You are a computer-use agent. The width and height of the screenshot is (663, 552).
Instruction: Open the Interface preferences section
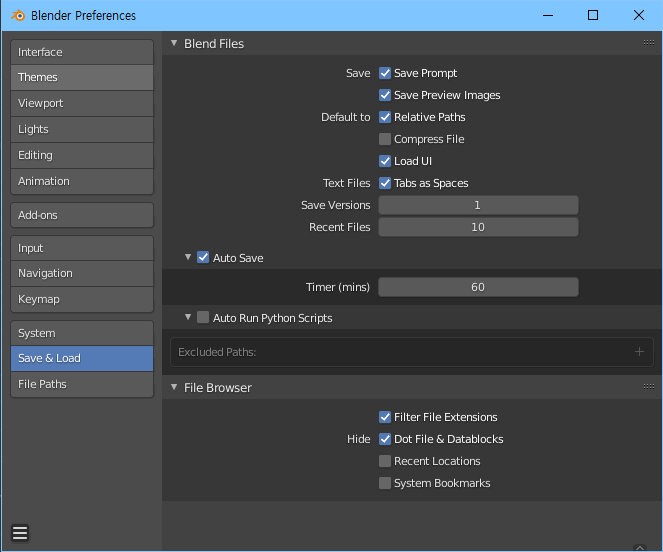(x=82, y=52)
